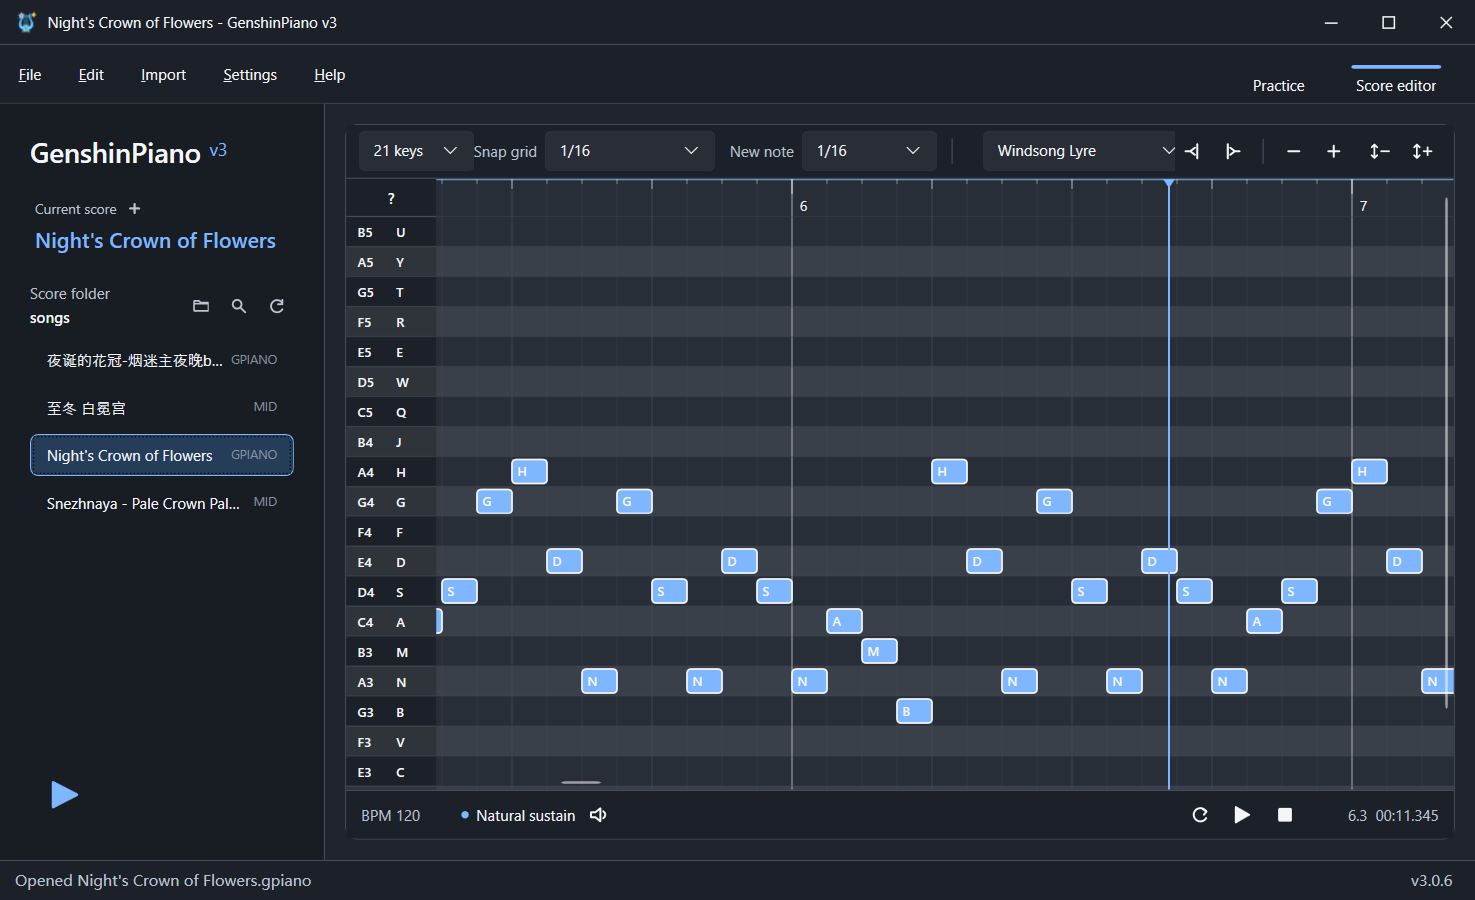Open the New note 1/16 dropdown
Screen dimensions: 1475x900
click(869, 151)
